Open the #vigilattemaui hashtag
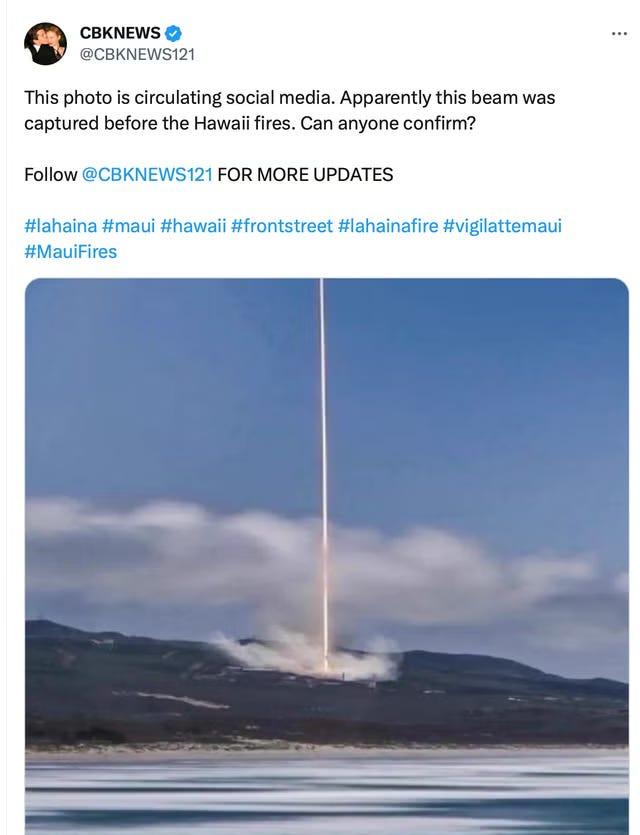The width and height of the screenshot is (640, 835). pos(502,226)
